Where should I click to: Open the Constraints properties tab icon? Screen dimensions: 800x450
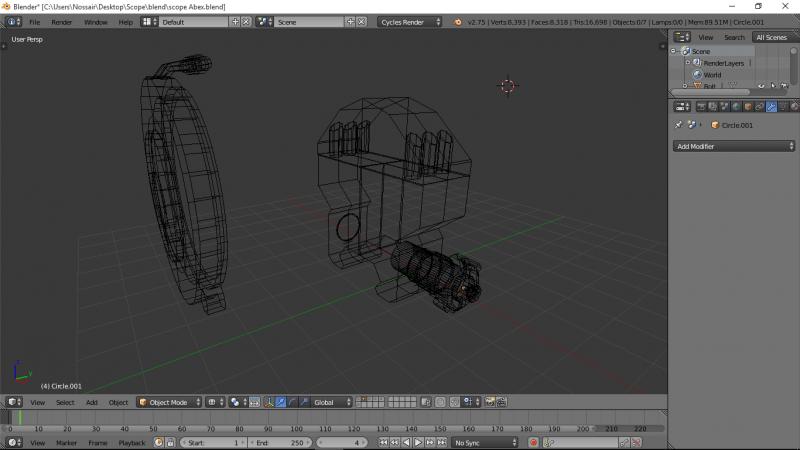tap(760, 107)
